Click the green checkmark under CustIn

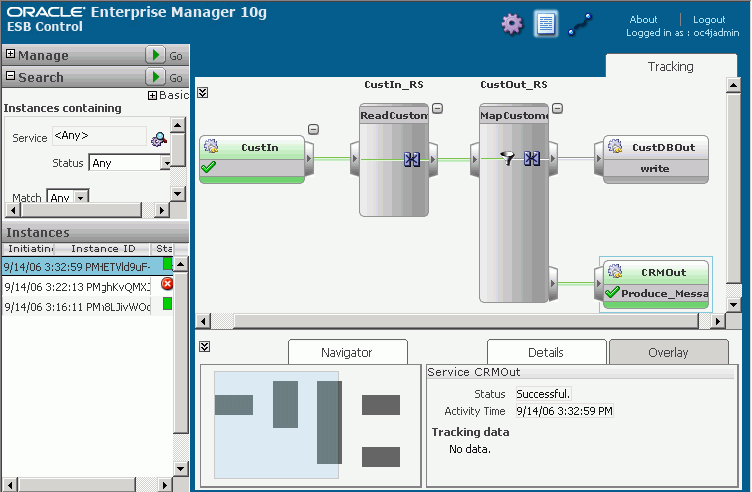pos(209,167)
